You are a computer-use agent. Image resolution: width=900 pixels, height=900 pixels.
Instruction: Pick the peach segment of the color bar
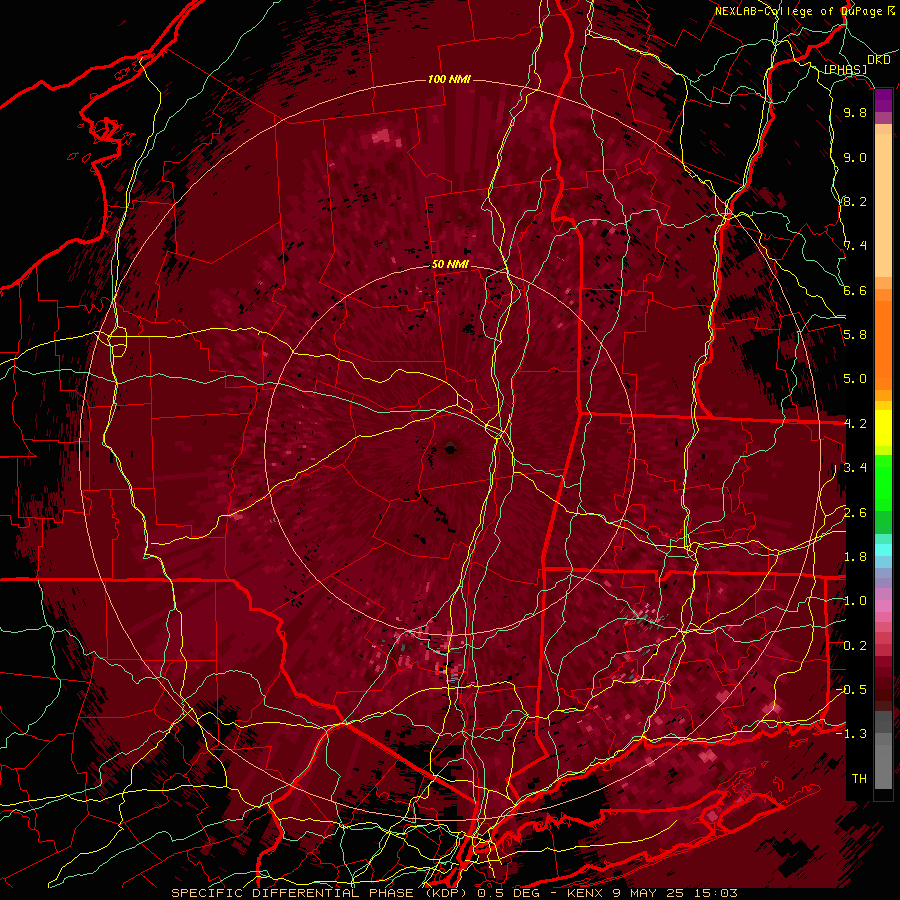(x=883, y=207)
